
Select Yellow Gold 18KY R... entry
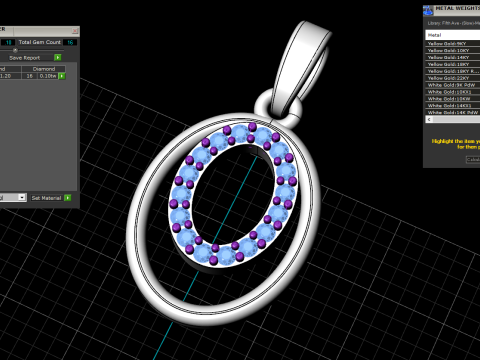tap(453, 71)
